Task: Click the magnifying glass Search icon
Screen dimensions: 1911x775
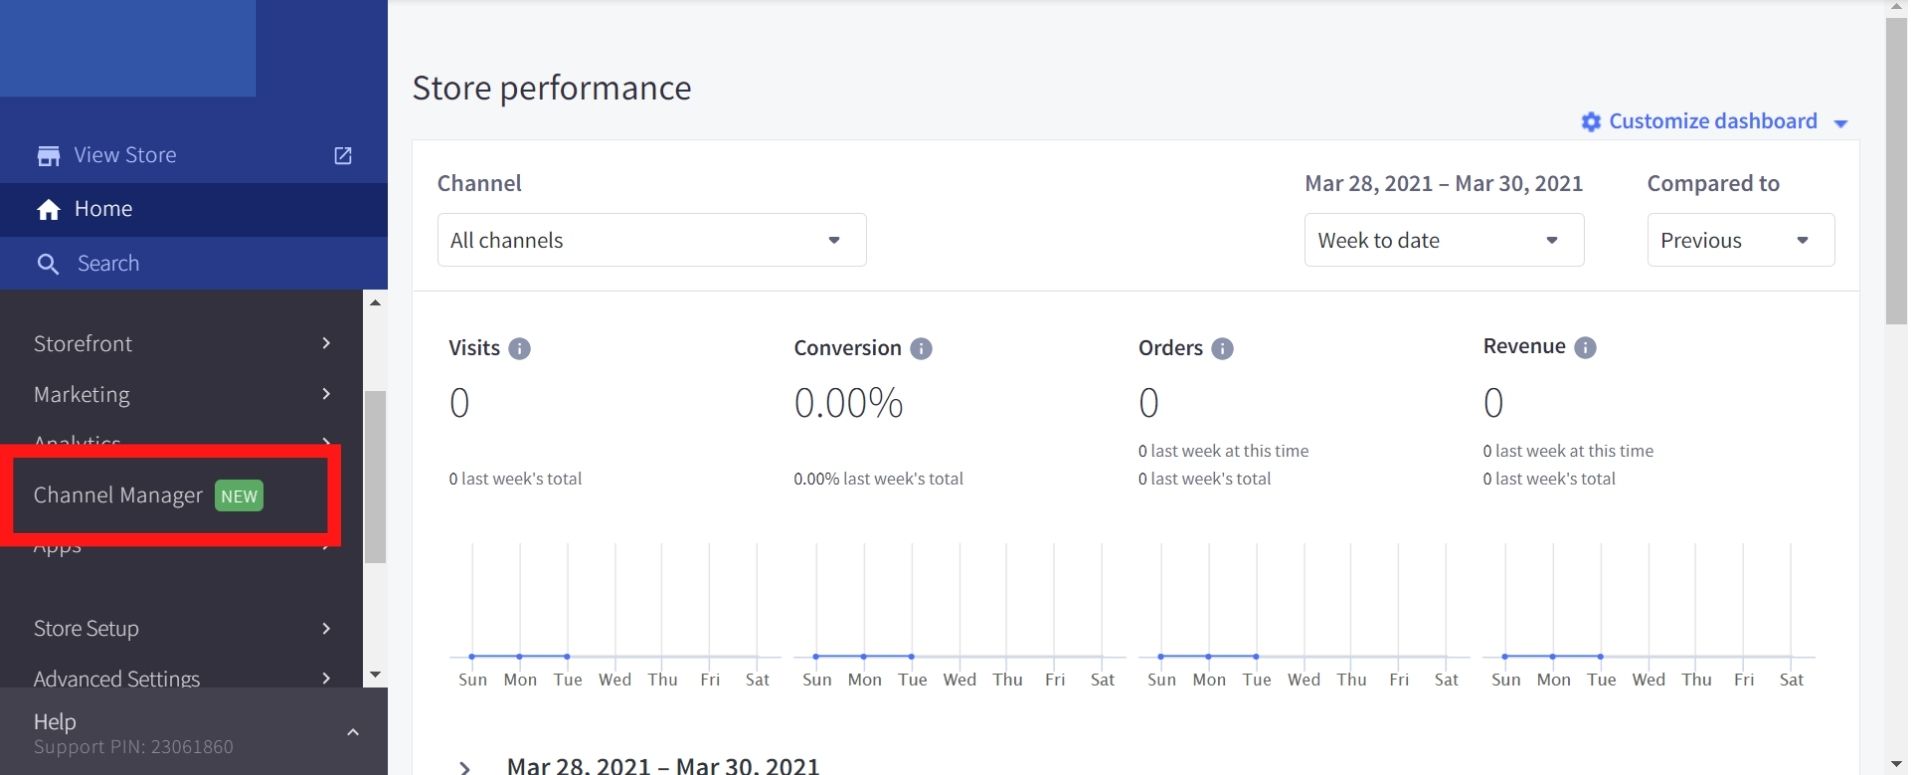Action: coord(48,264)
